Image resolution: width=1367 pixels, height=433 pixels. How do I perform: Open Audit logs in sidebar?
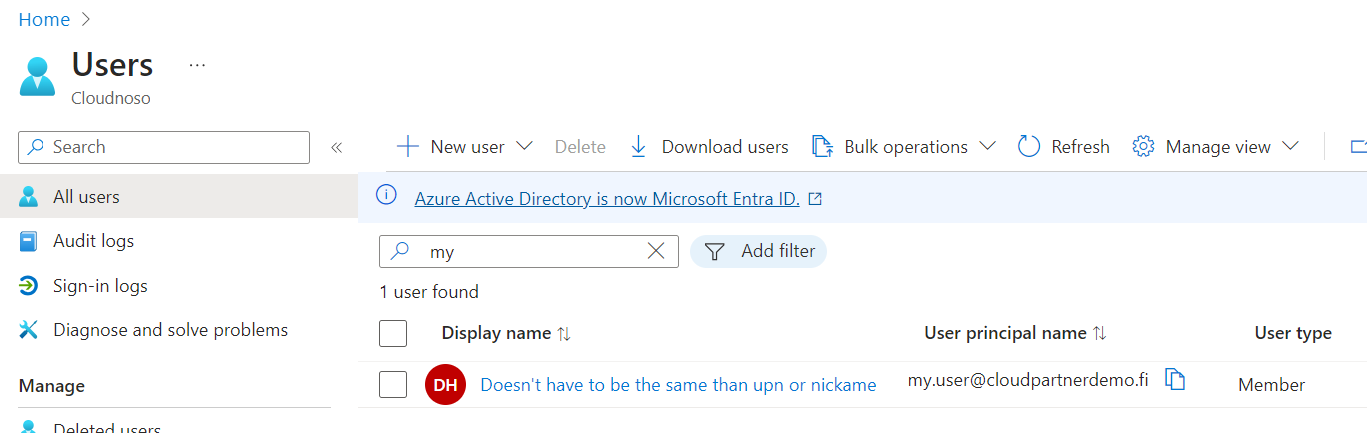93,241
